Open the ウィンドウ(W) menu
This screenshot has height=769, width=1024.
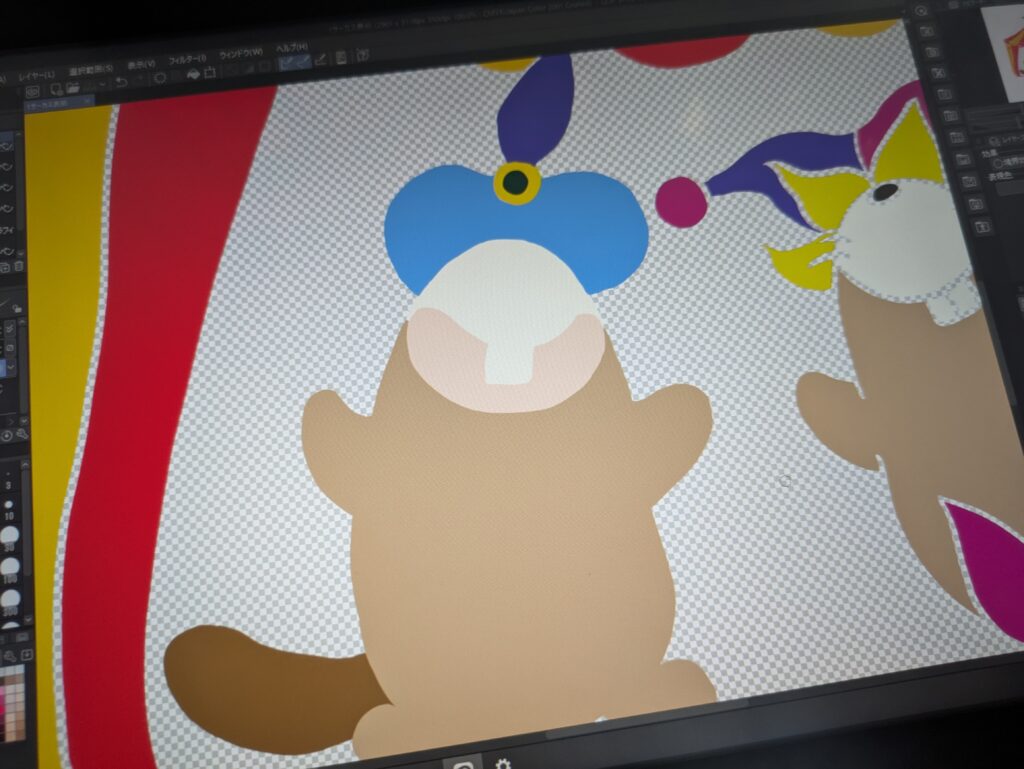click(x=241, y=54)
